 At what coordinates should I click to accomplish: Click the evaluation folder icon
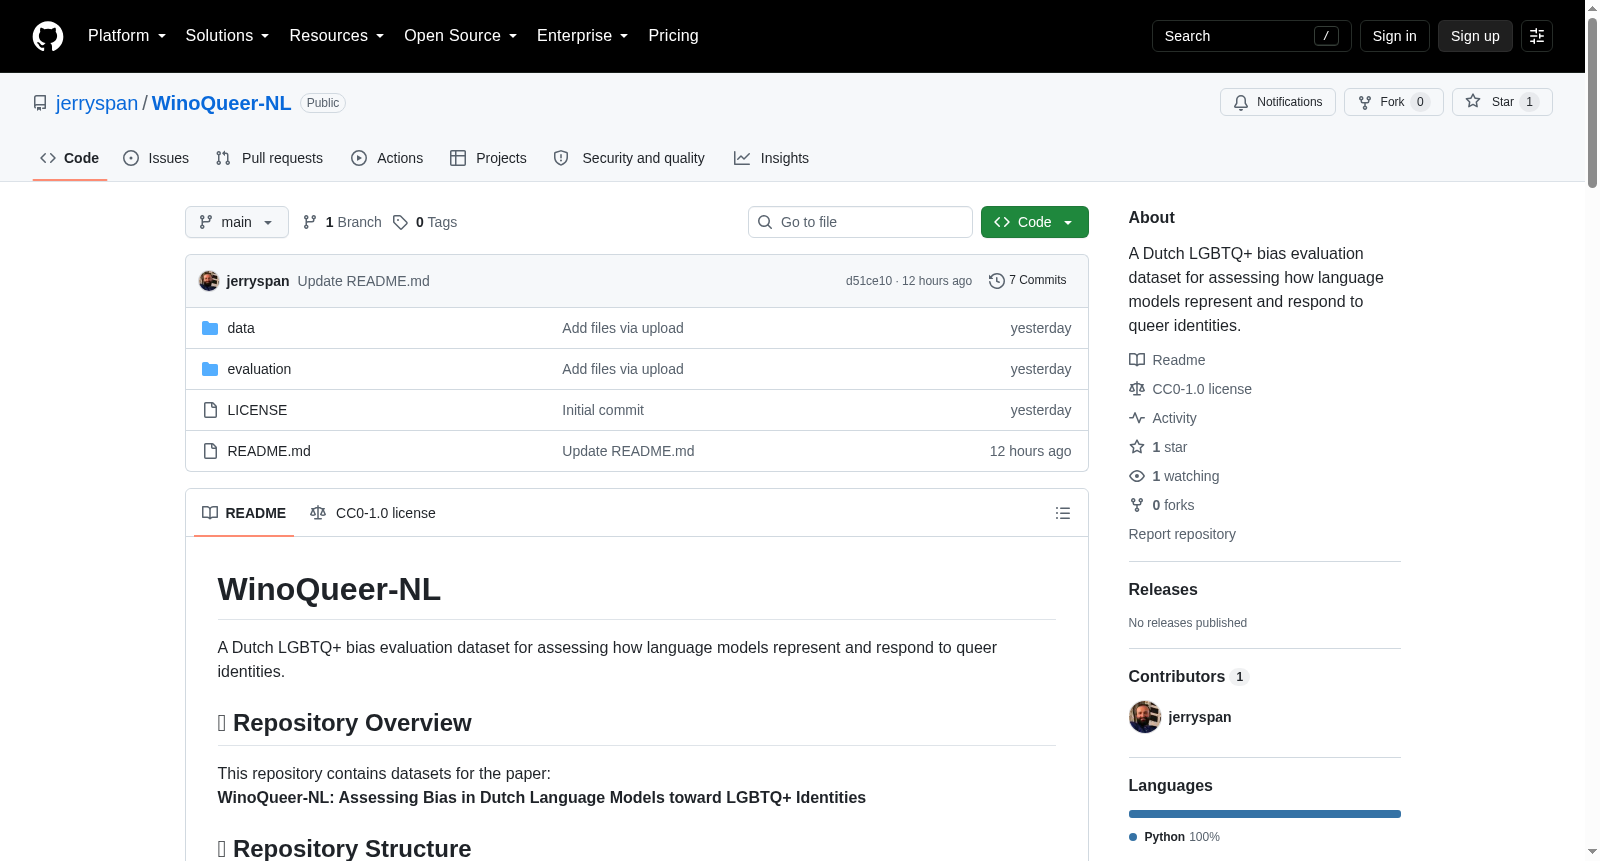coord(210,369)
